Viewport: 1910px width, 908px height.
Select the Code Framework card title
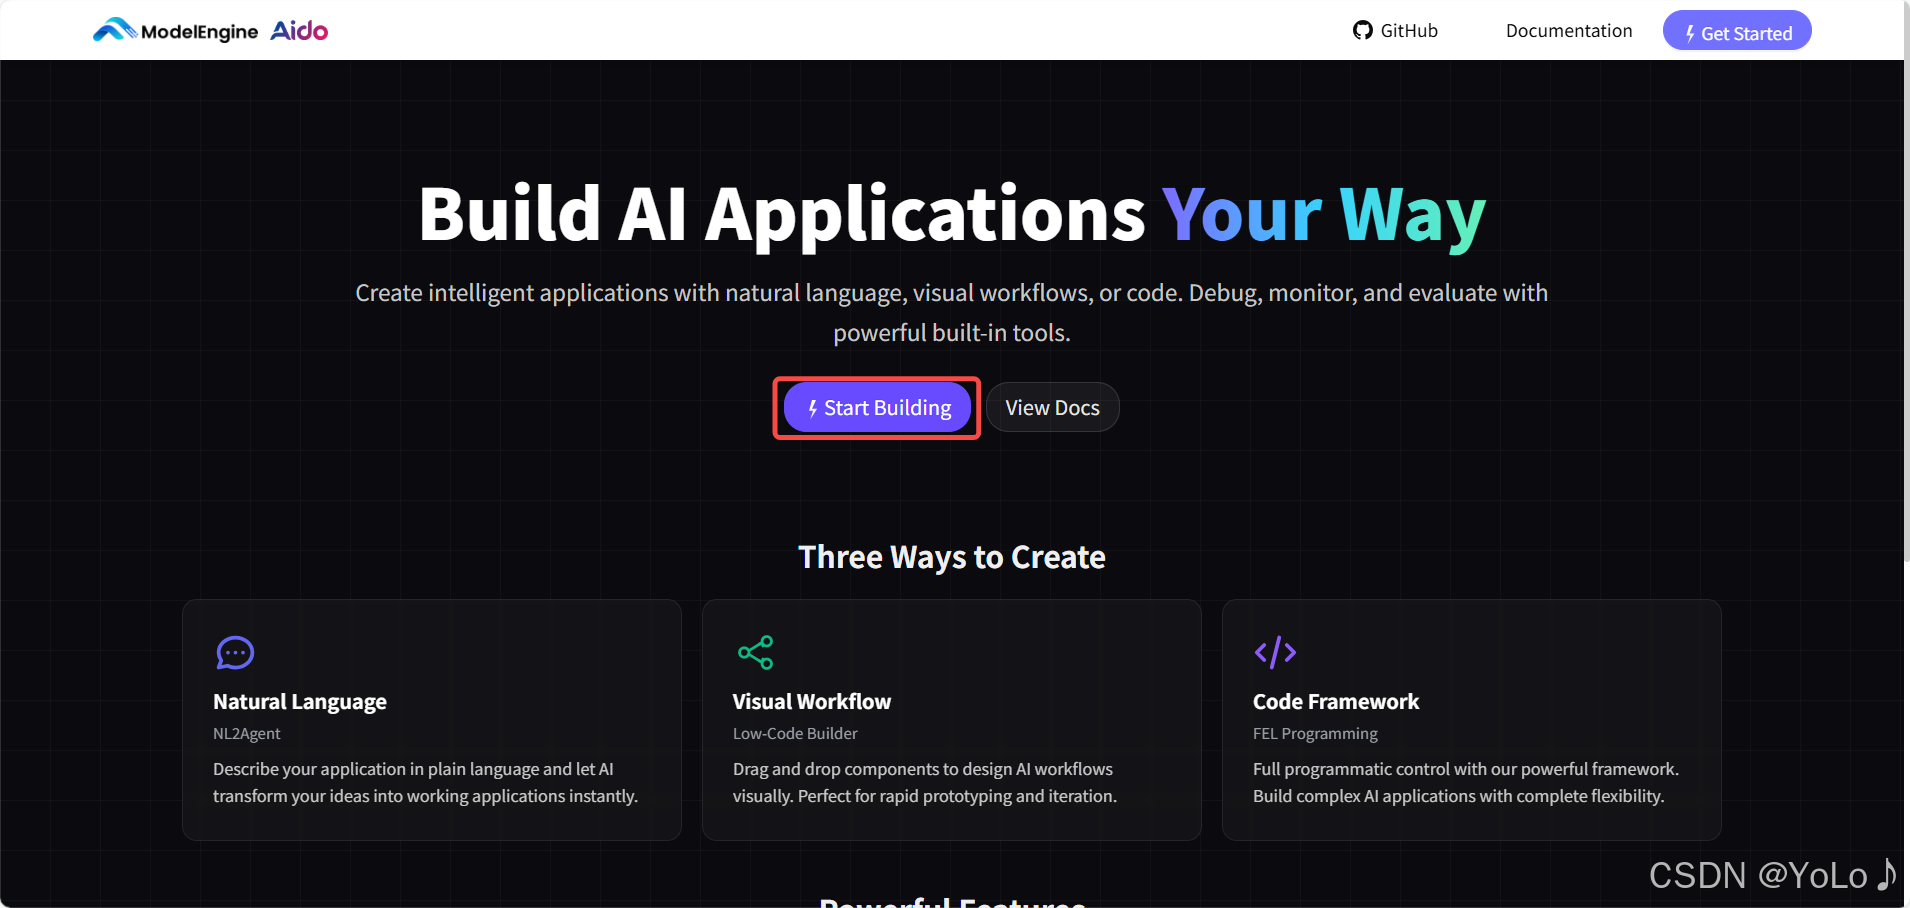point(1336,702)
